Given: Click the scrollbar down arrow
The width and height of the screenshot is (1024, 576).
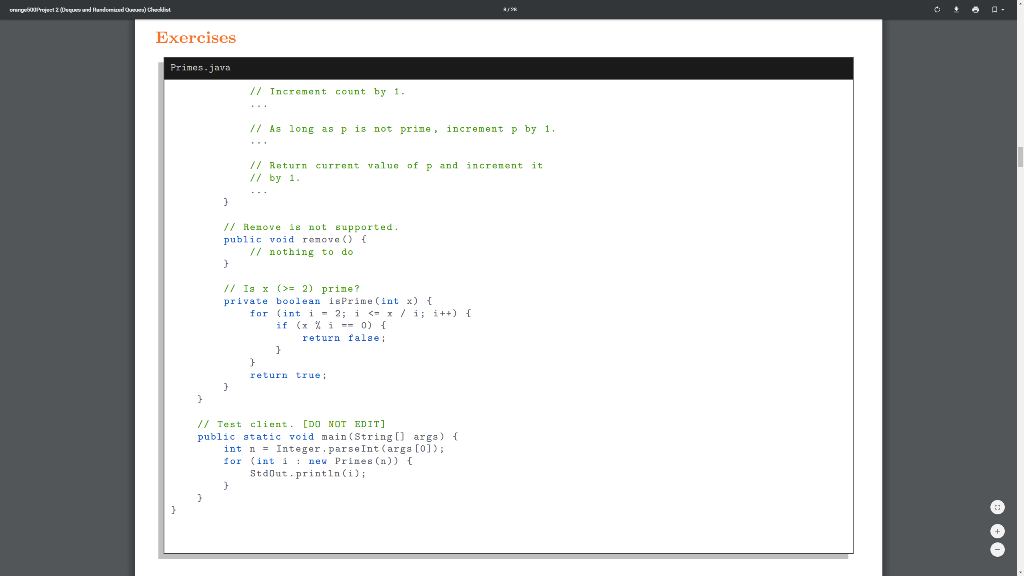Looking at the screenshot, I should tap(1018, 570).
